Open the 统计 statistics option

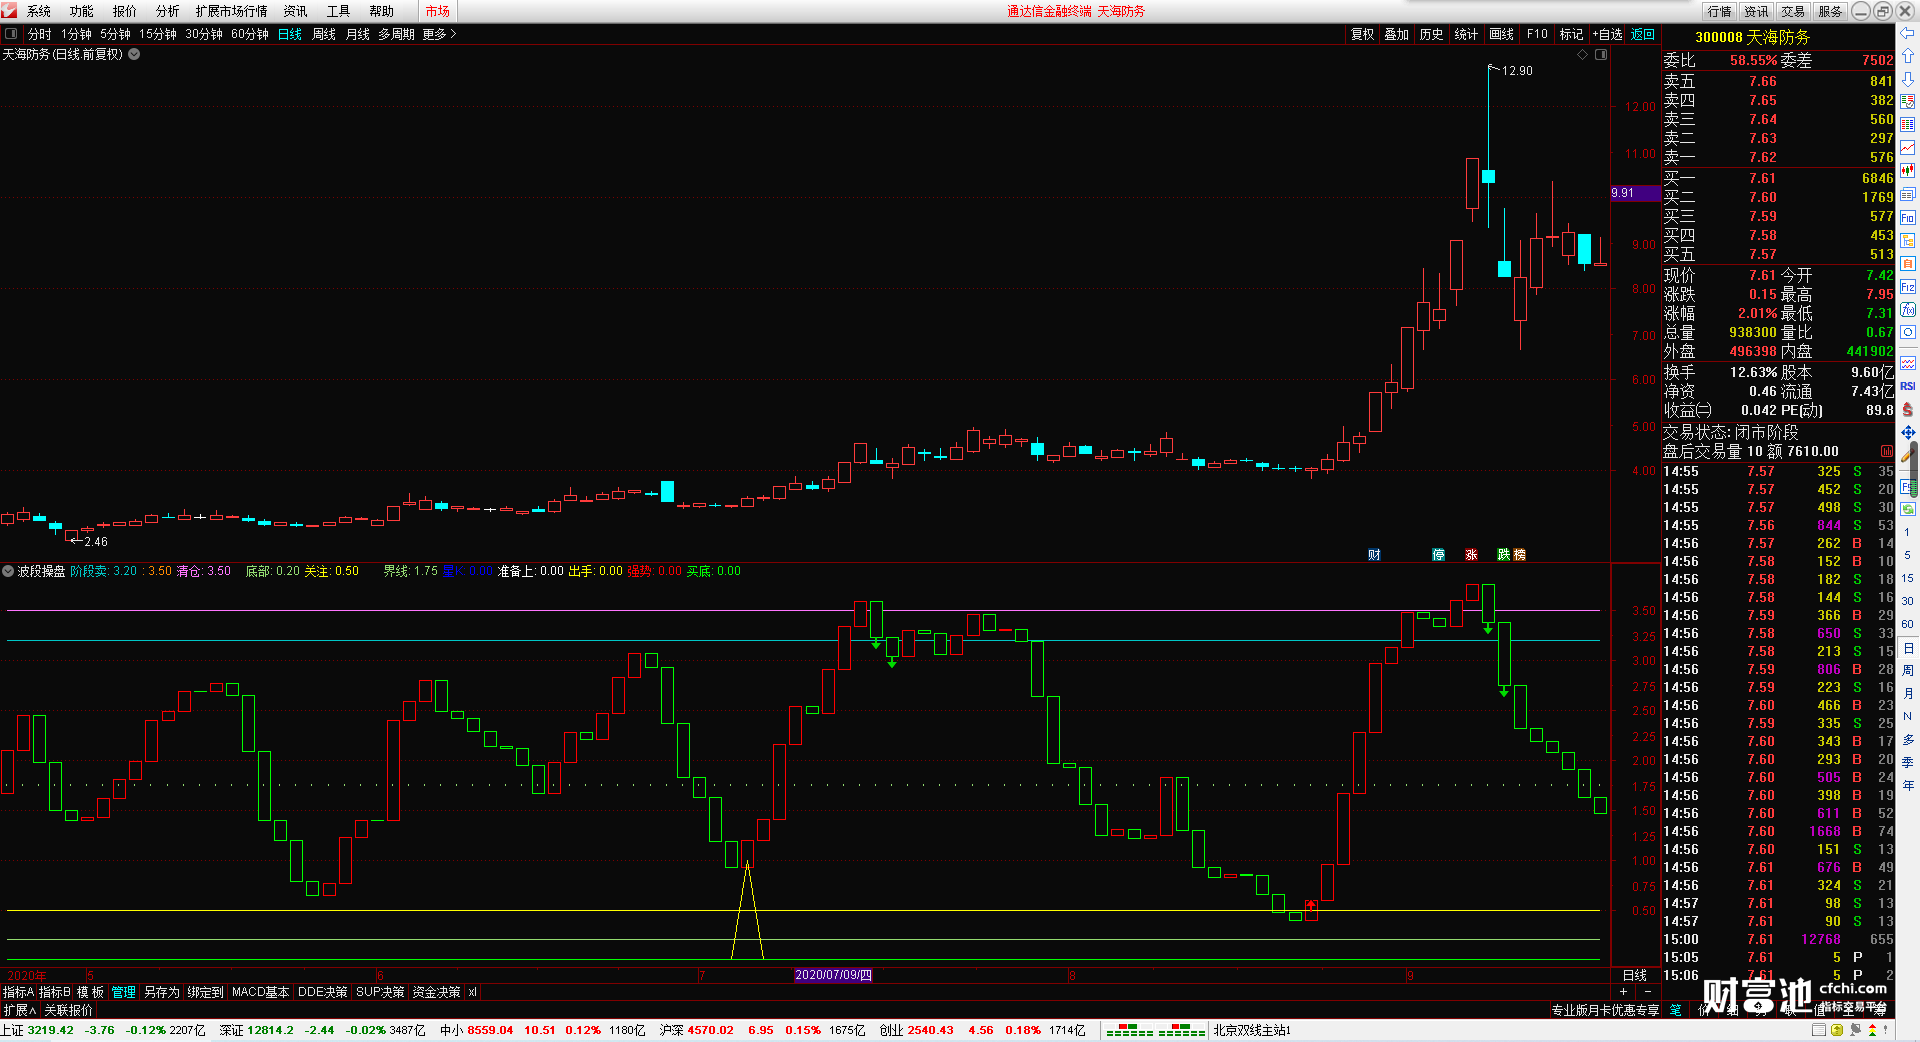tap(1466, 34)
